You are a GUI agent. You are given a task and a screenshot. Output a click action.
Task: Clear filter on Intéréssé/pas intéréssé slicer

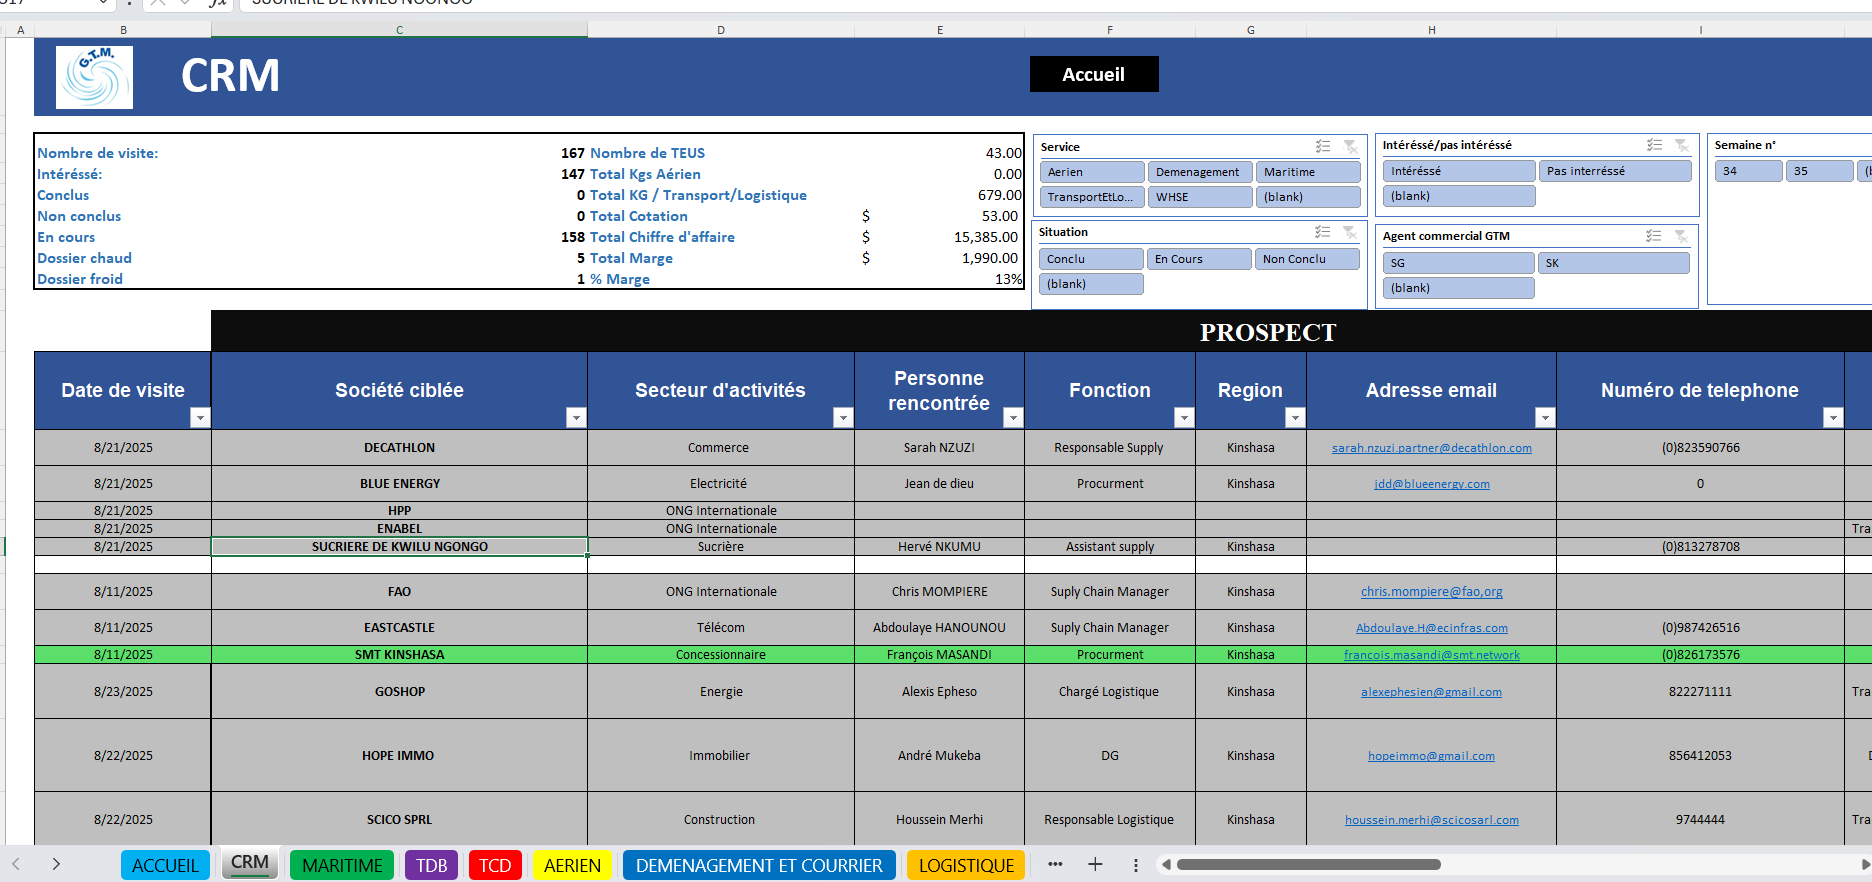[x=1681, y=145]
